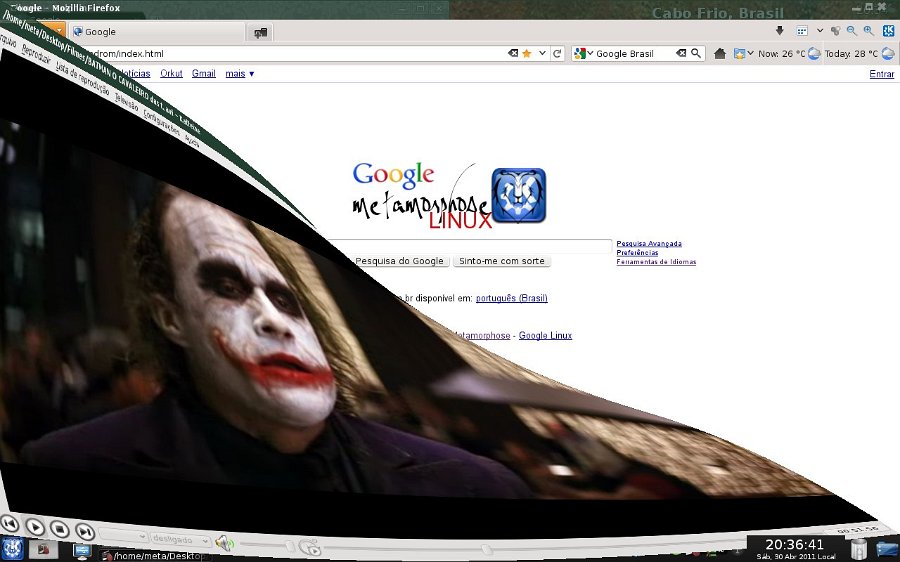Open the bookmarks menu dropdown

pyautogui.click(x=743, y=53)
